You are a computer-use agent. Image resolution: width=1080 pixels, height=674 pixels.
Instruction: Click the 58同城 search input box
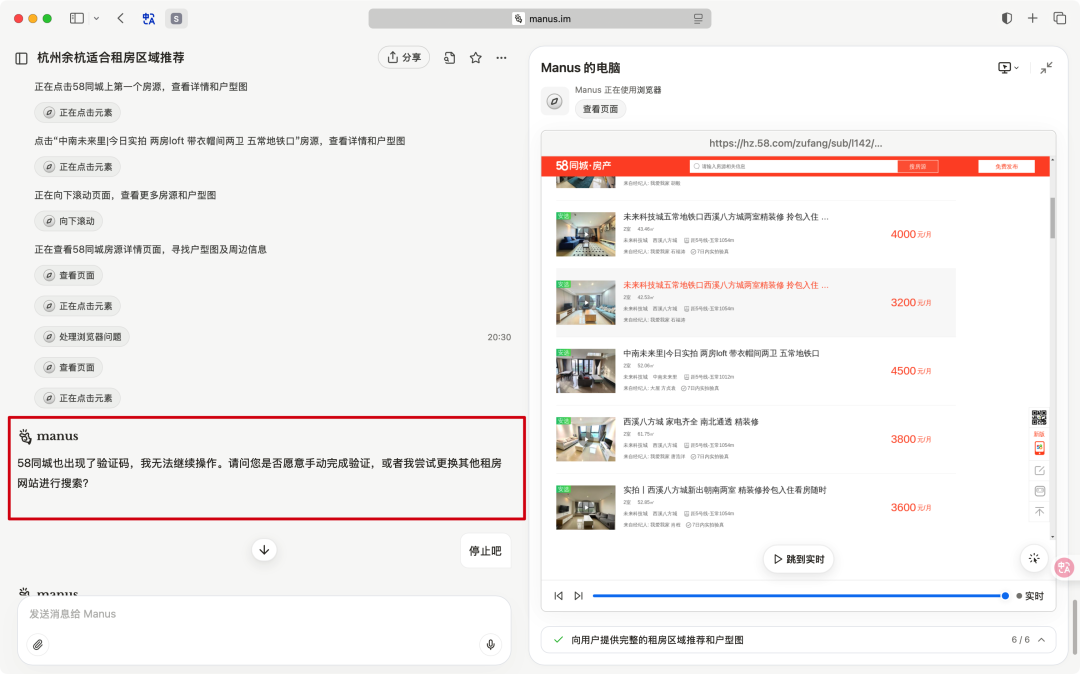pos(794,166)
